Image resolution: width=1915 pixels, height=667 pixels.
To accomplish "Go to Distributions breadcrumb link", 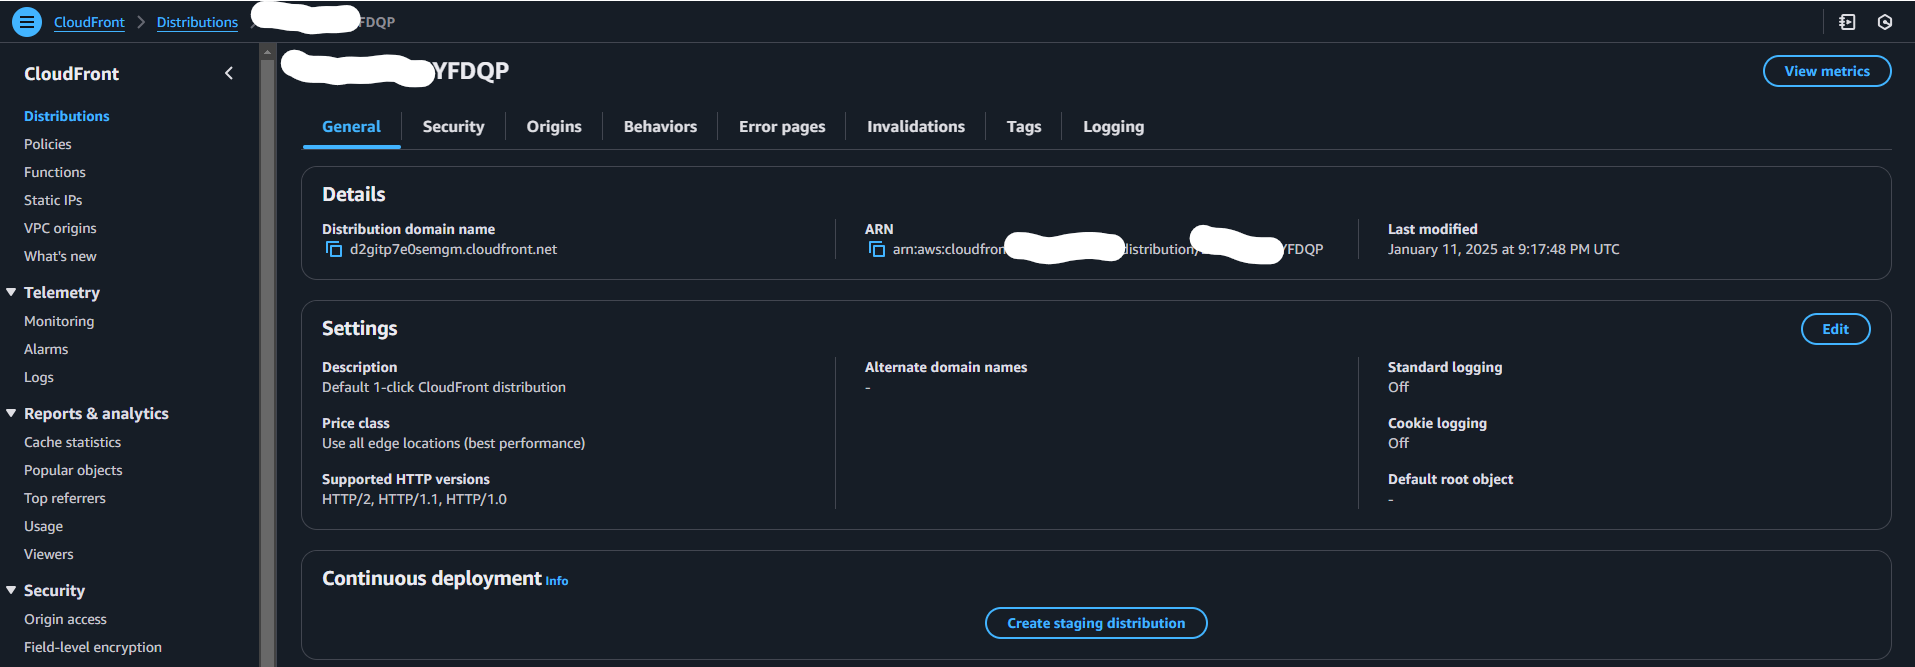I will (x=197, y=22).
